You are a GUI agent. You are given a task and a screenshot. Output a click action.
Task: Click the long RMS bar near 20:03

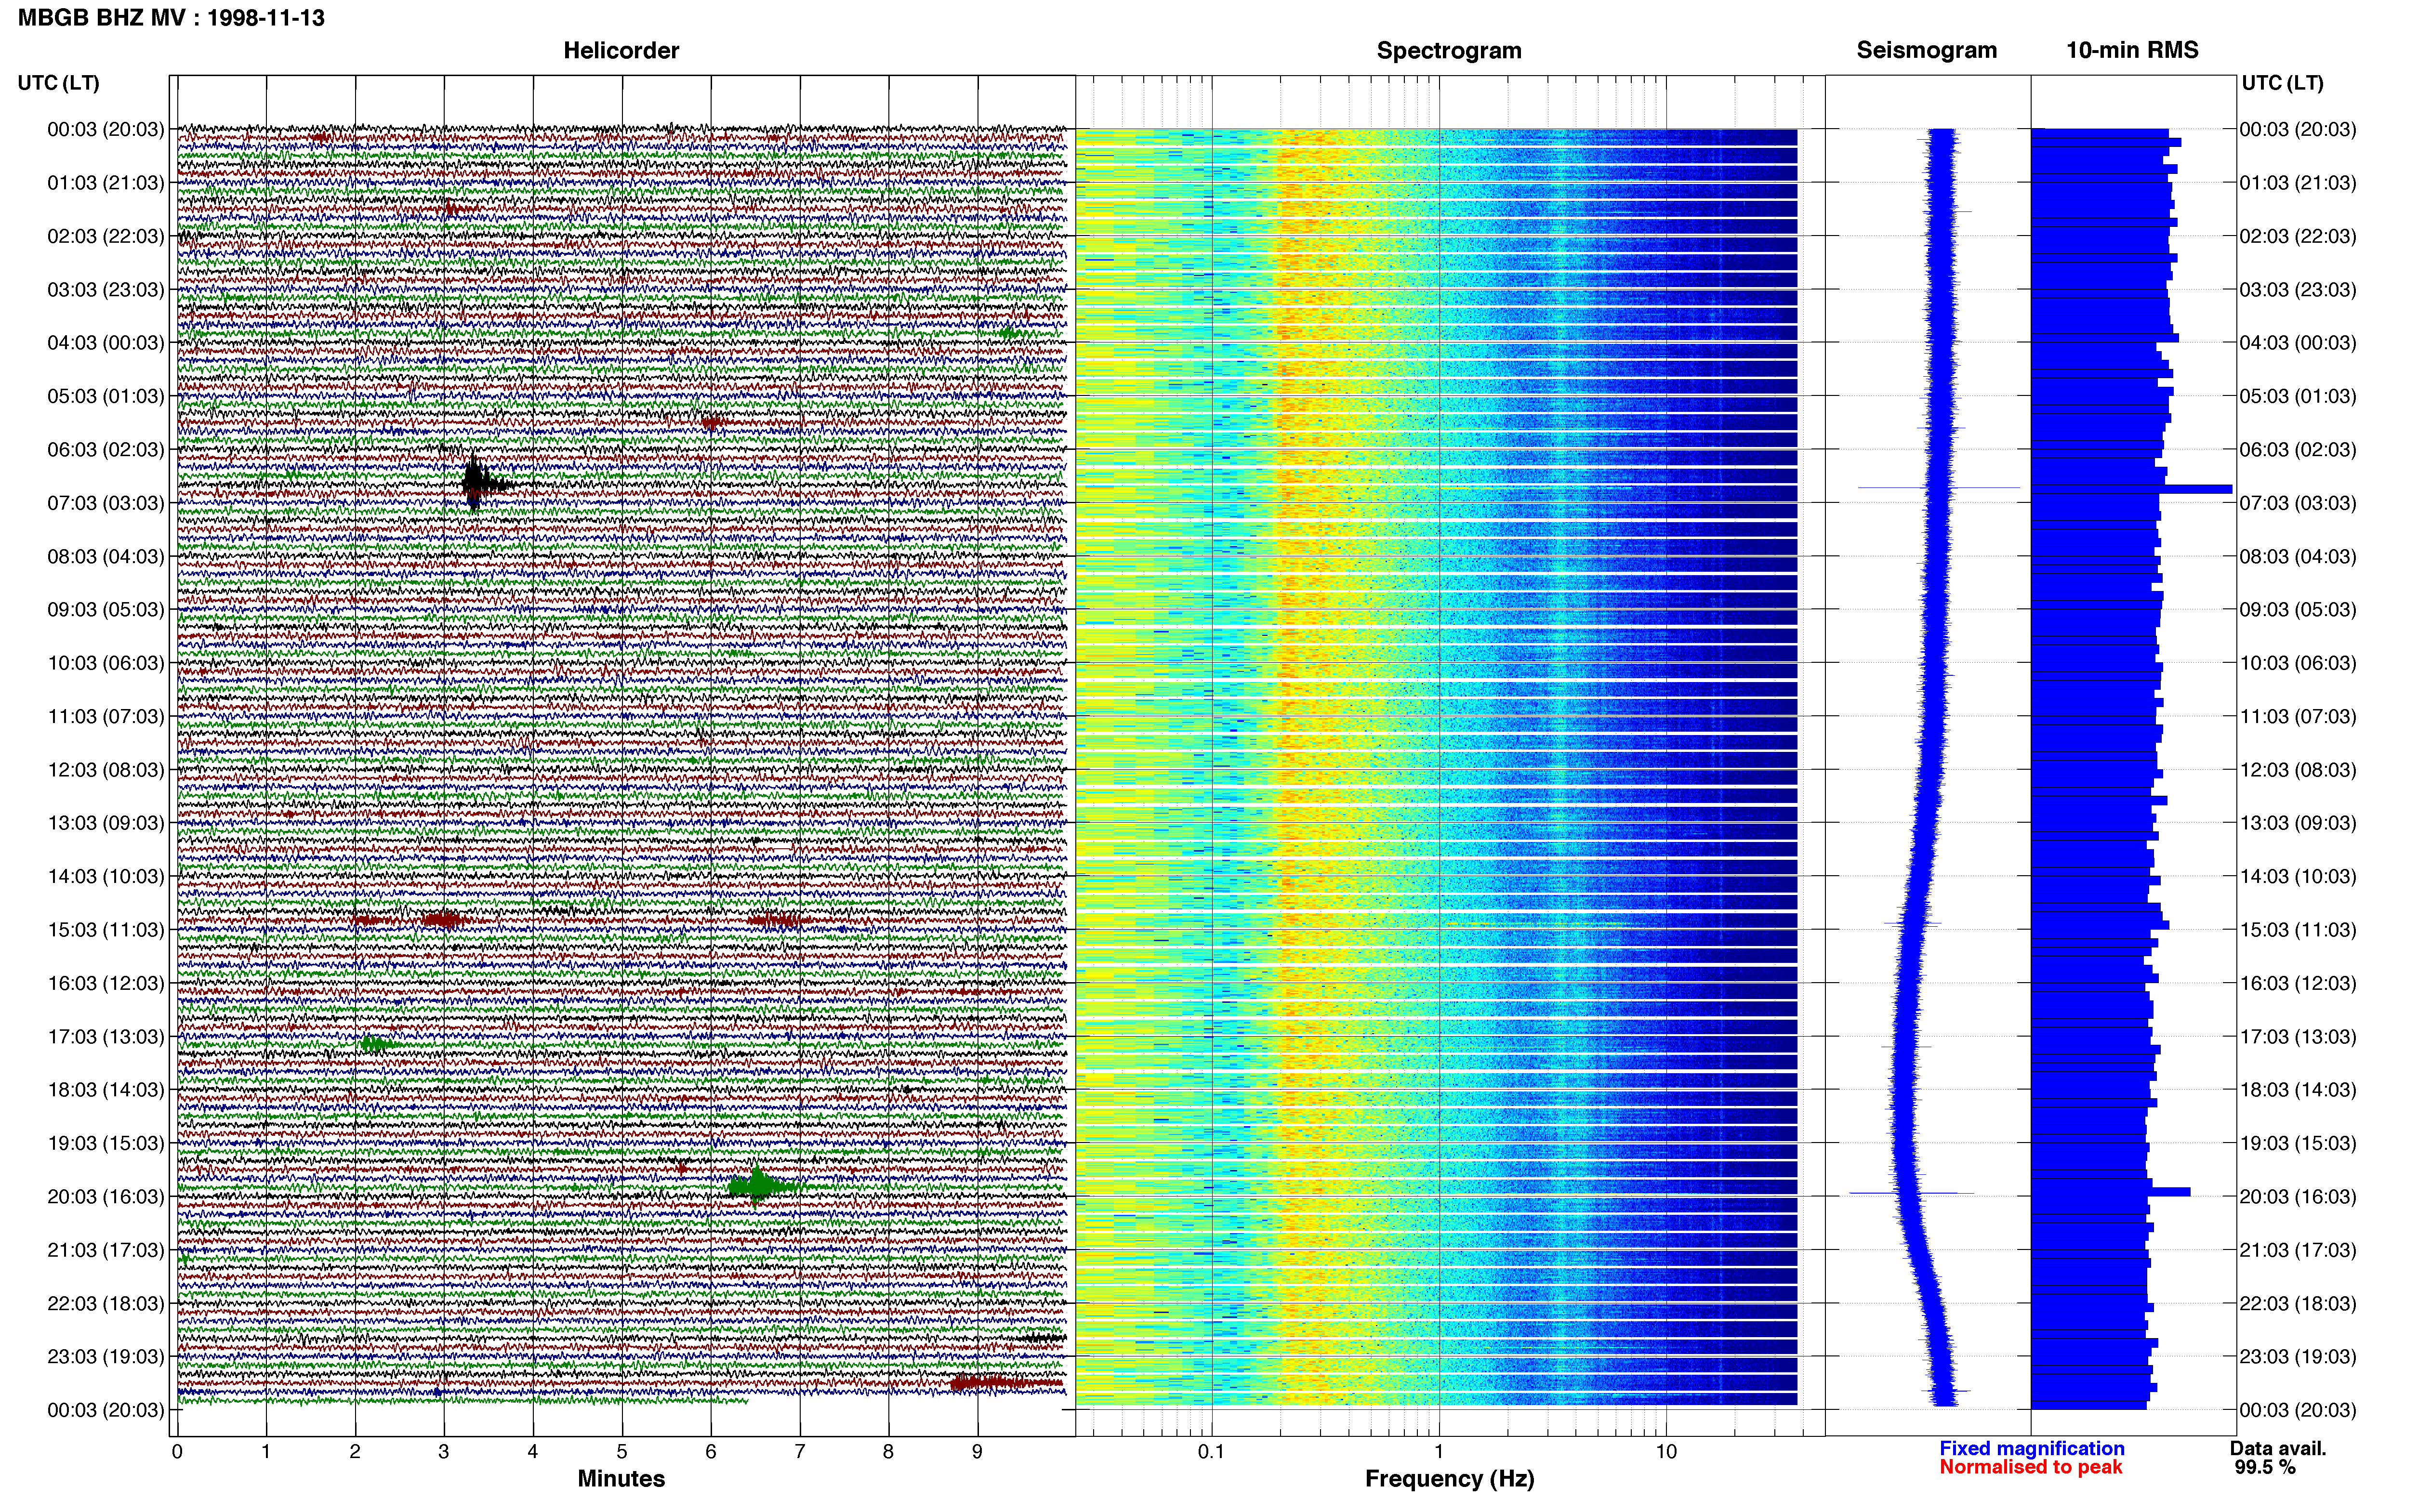click(x=2110, y=1192)
